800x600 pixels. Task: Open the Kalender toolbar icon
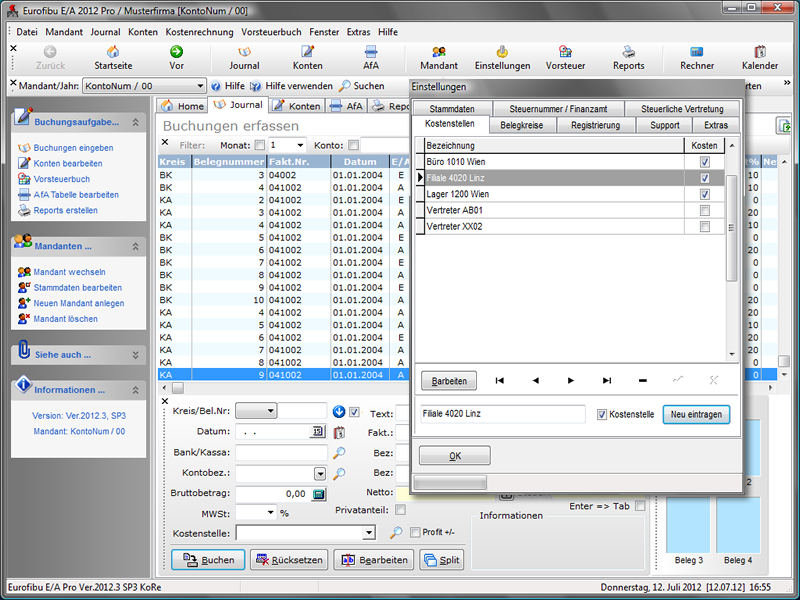pos(760,52)
